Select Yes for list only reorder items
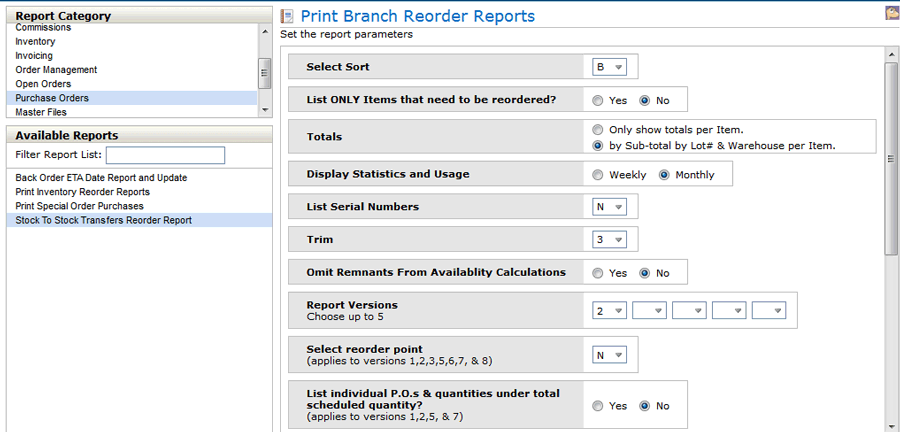900x432 pixels. (598, 101)
